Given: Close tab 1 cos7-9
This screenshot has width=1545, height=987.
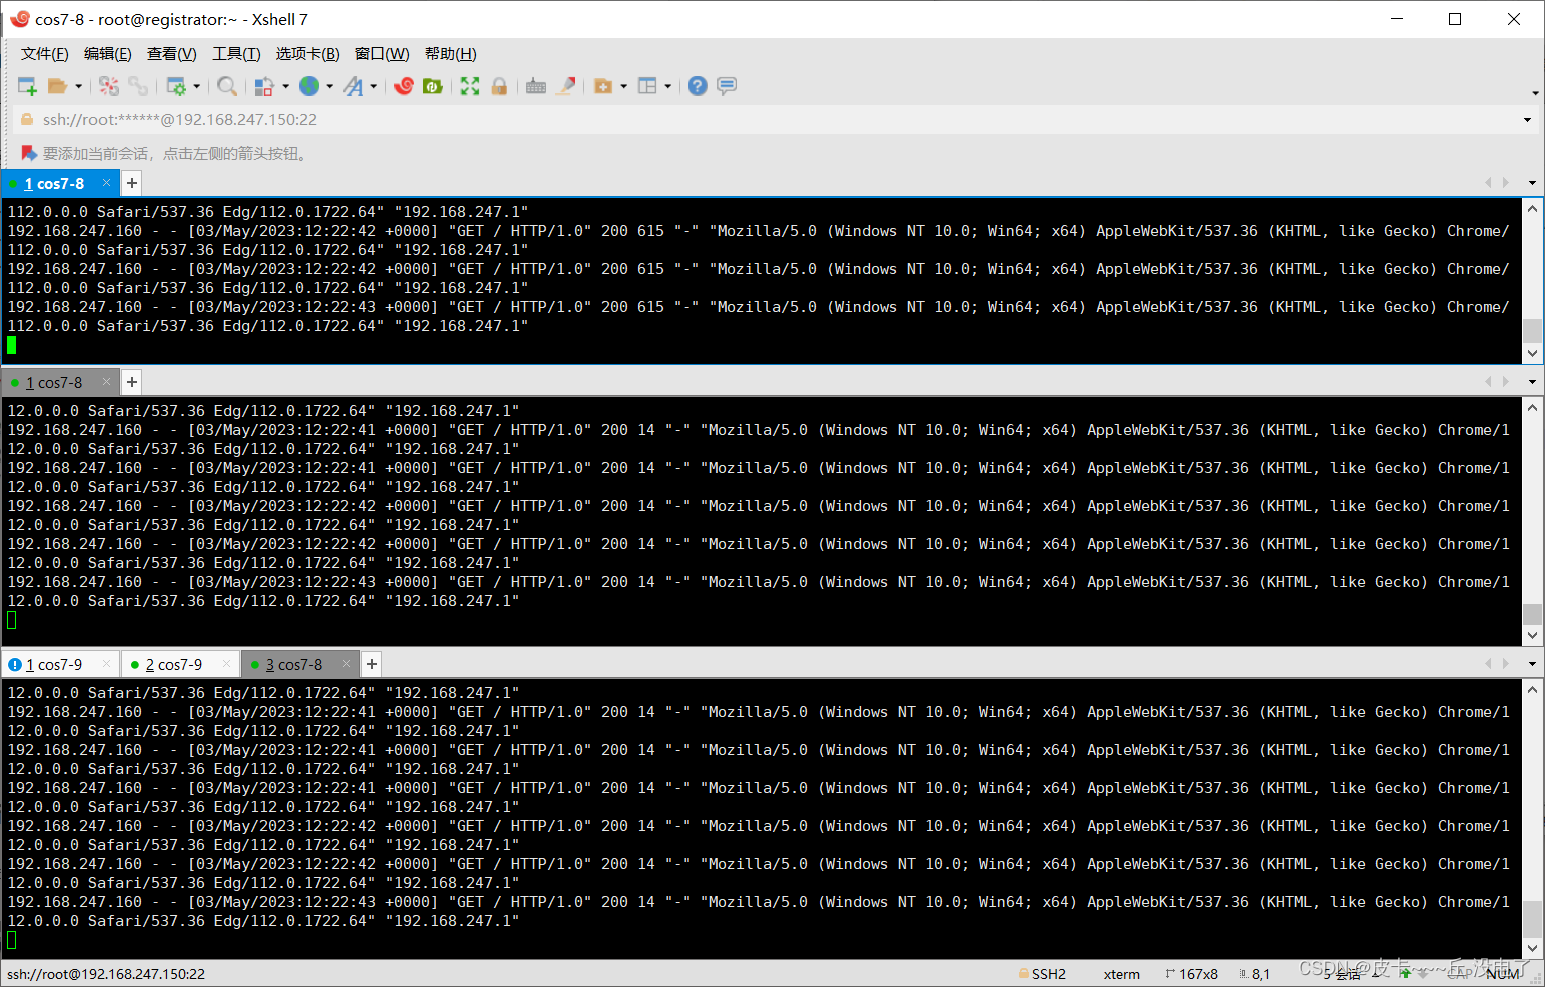Looking at the screenshot, I should (x=106, y=664).
